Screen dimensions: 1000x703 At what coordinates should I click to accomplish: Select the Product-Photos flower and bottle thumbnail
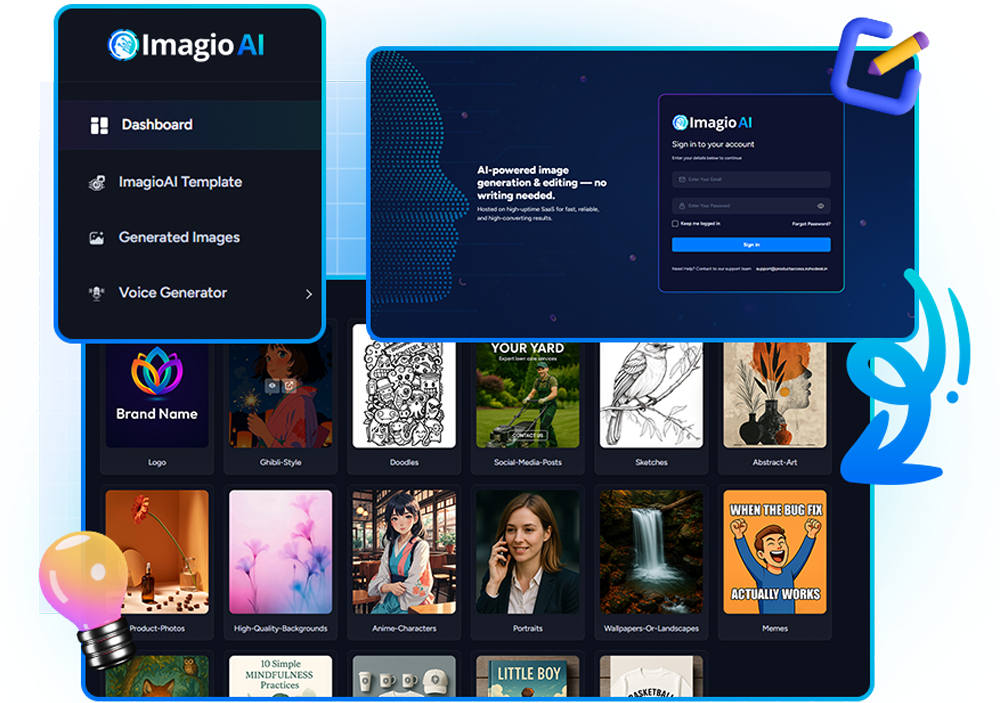coord(157,552)
